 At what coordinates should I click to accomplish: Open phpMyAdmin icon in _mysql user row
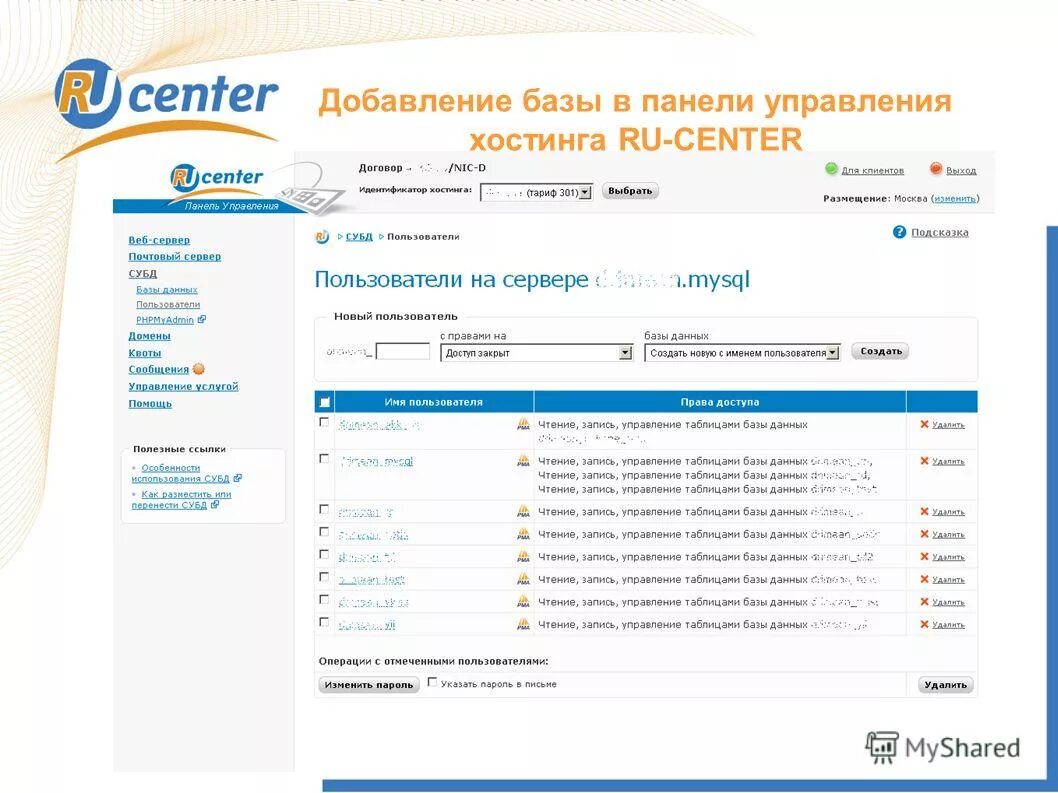[x=523, y=461]
